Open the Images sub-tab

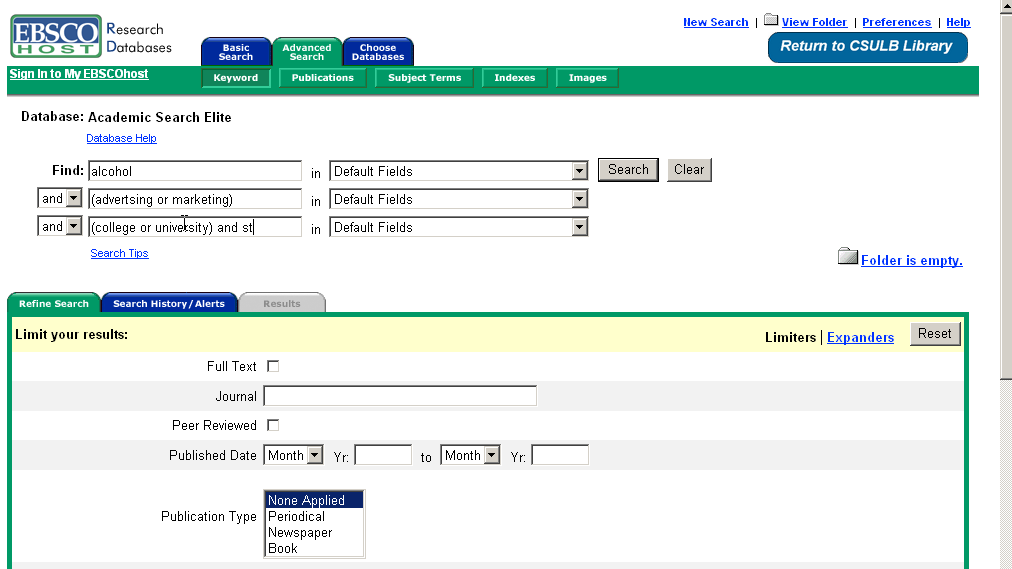587,77
